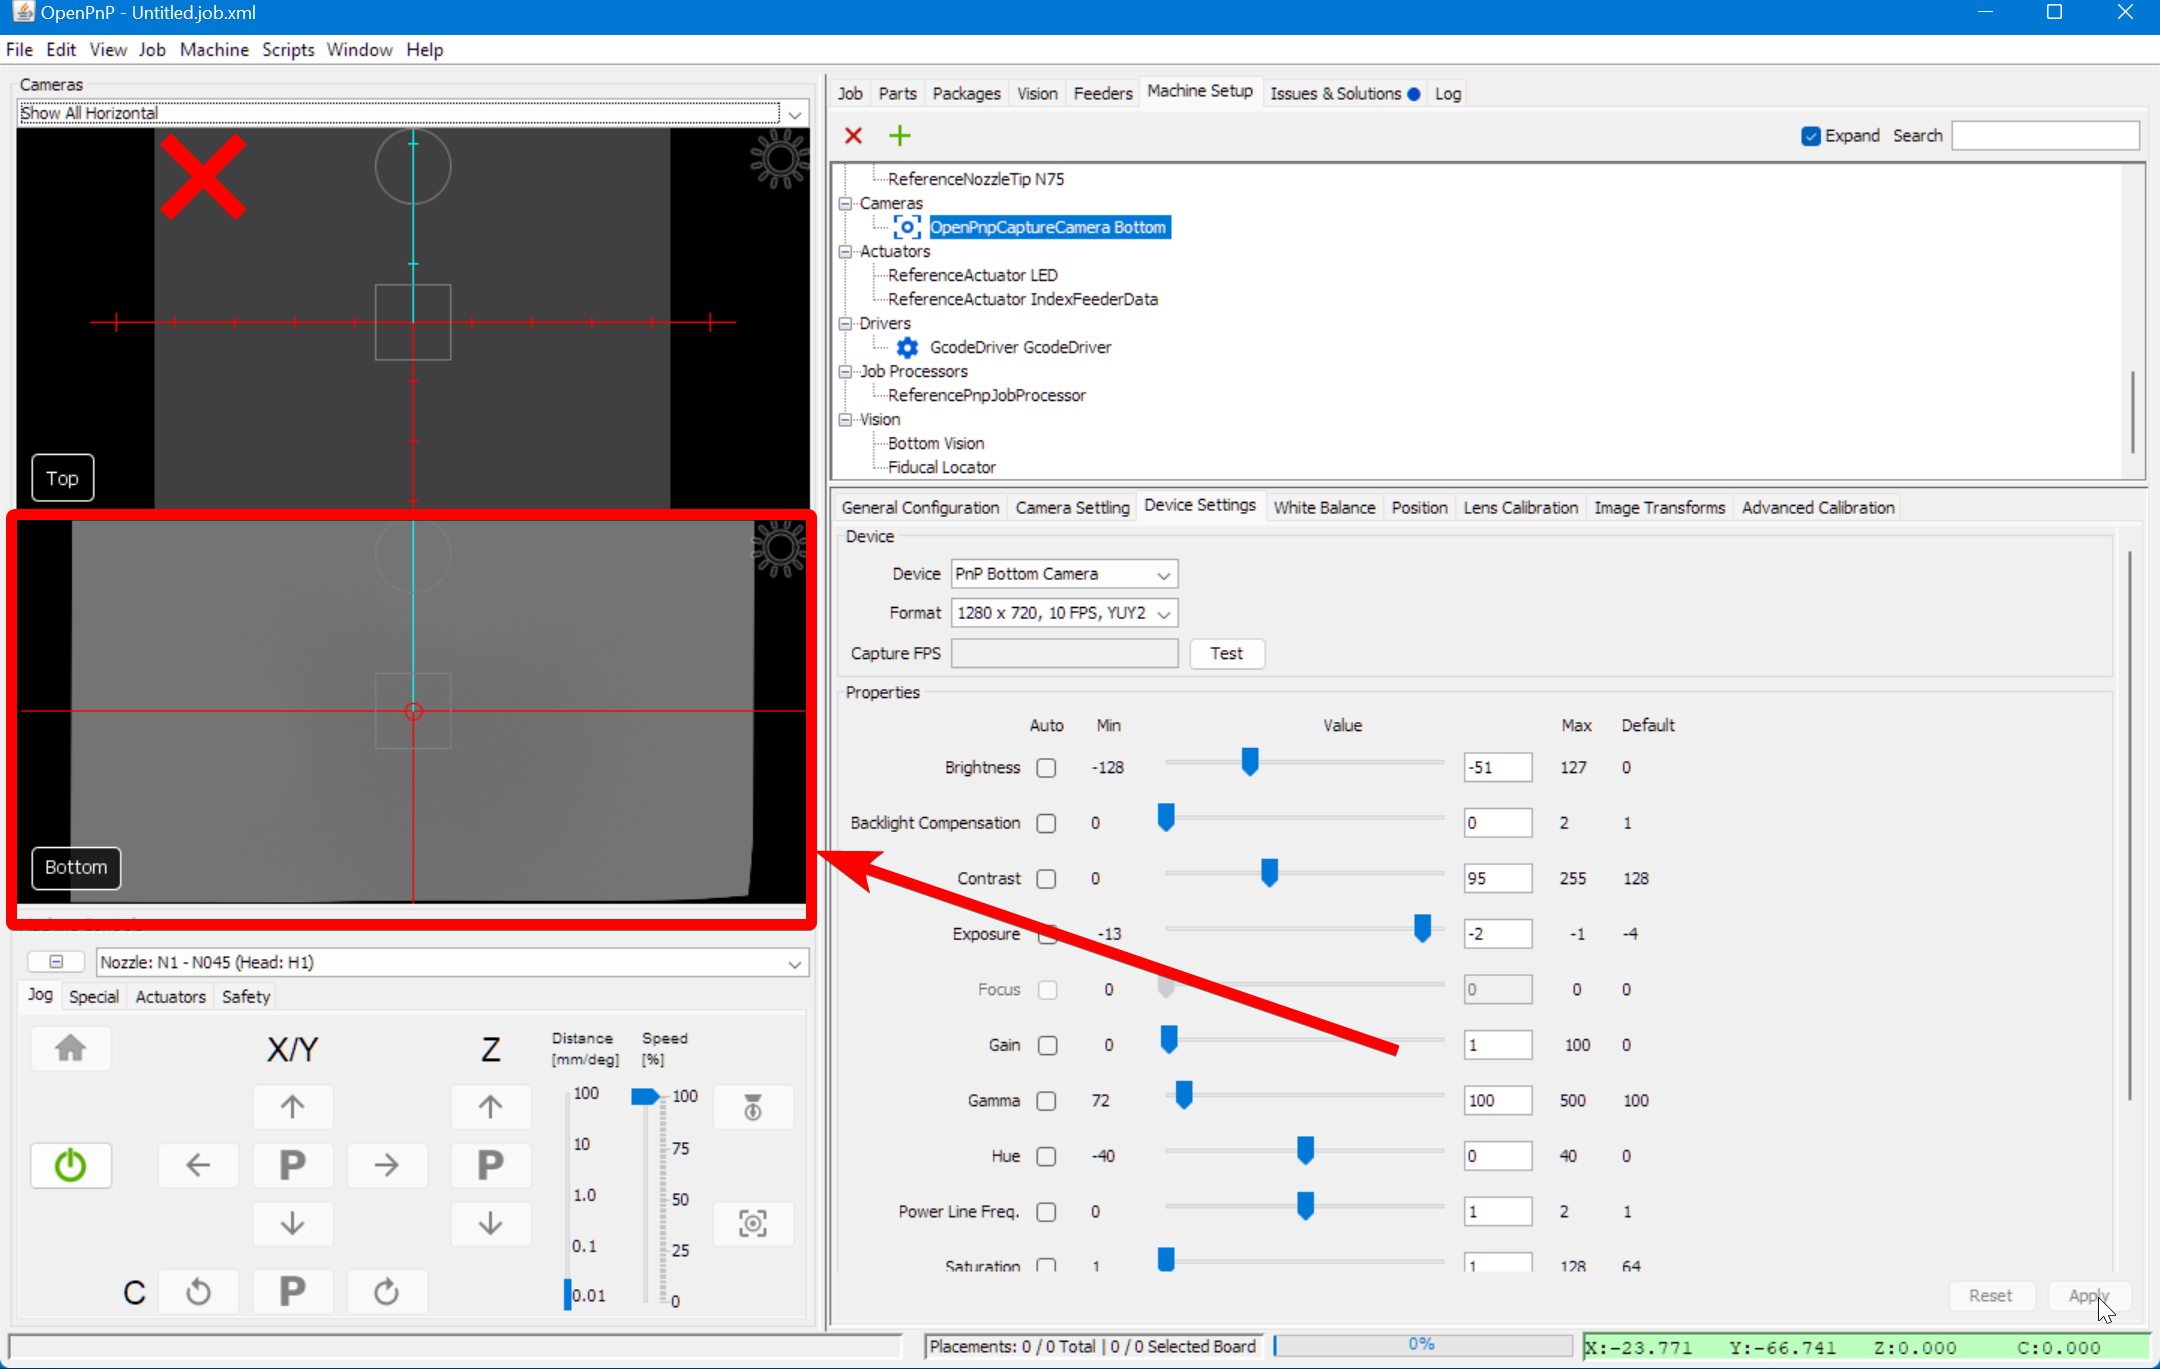Screen dimensions: 2160x1369
Task: Click the green plus add icon
Action: (x=900, y=136)
